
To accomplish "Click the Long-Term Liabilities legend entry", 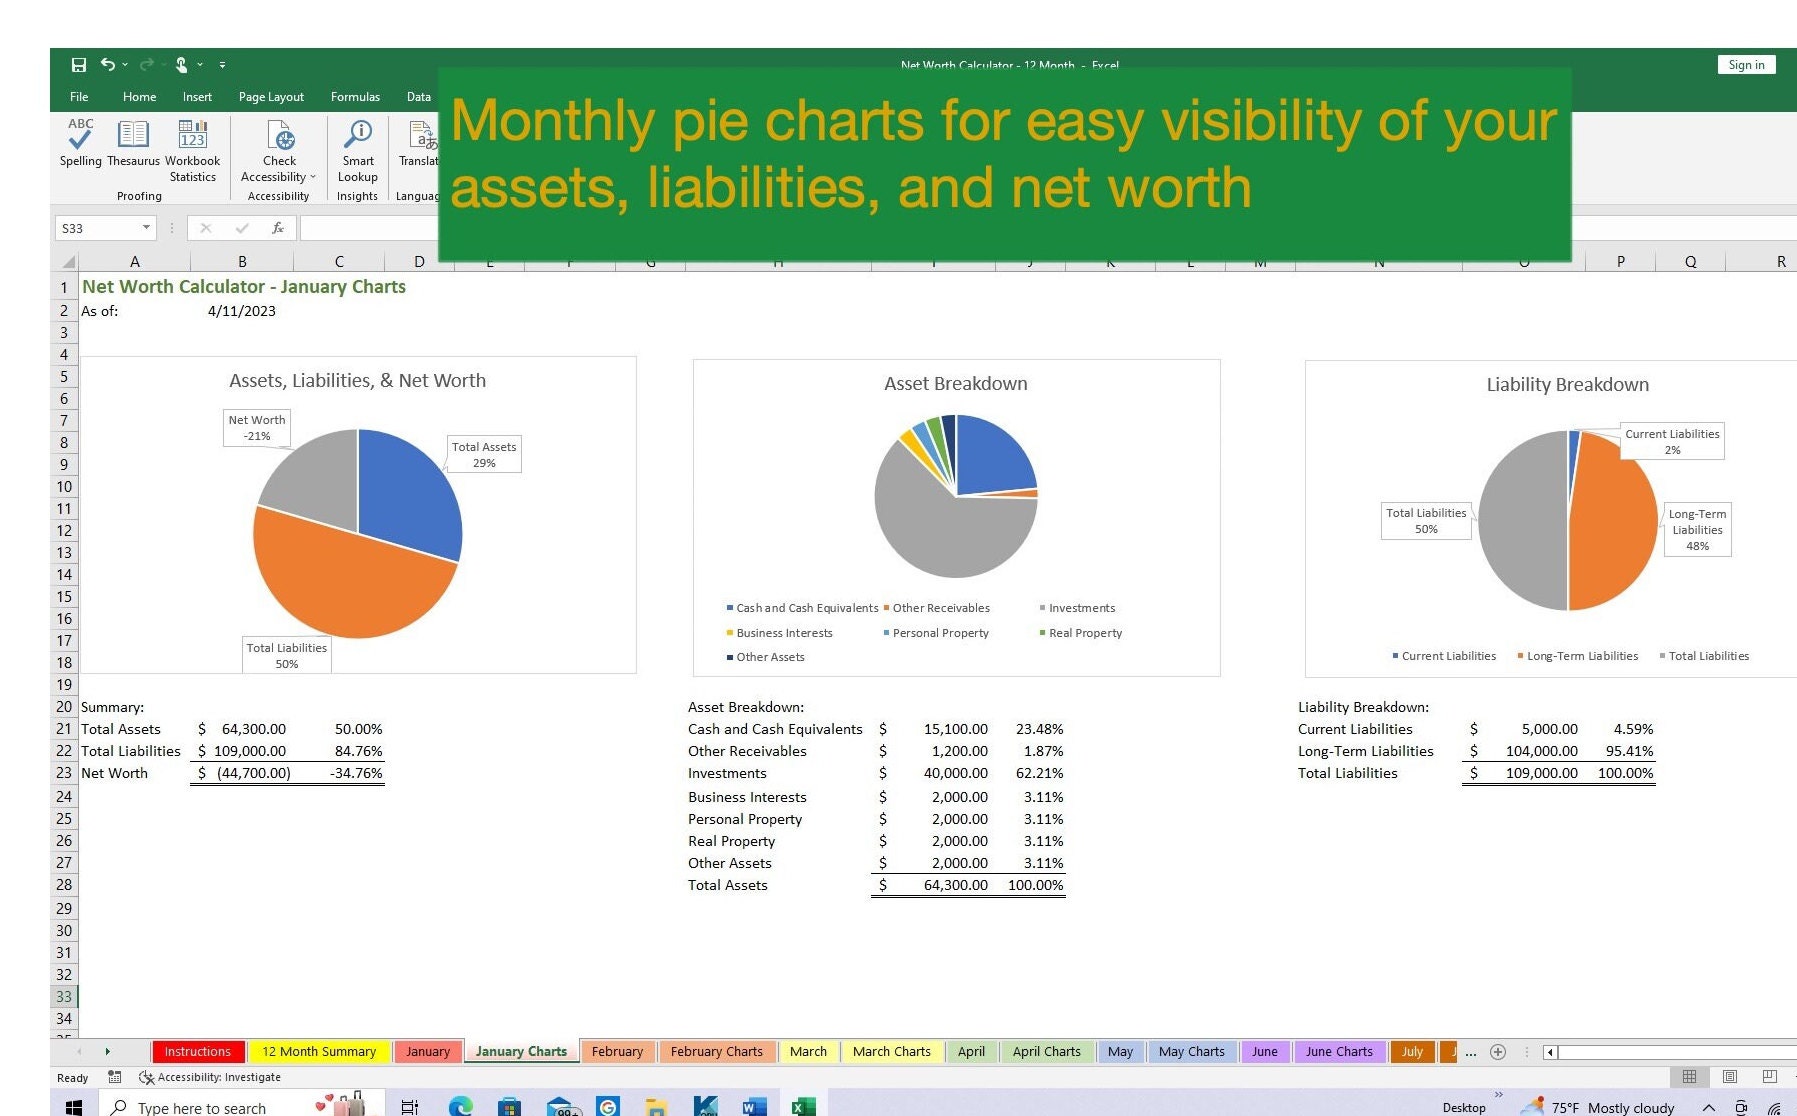I will [1577, 656].
